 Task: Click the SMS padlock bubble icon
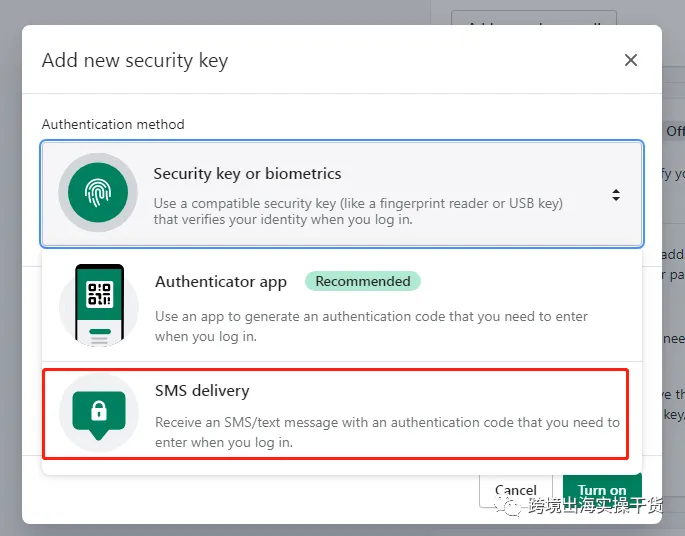99,412
